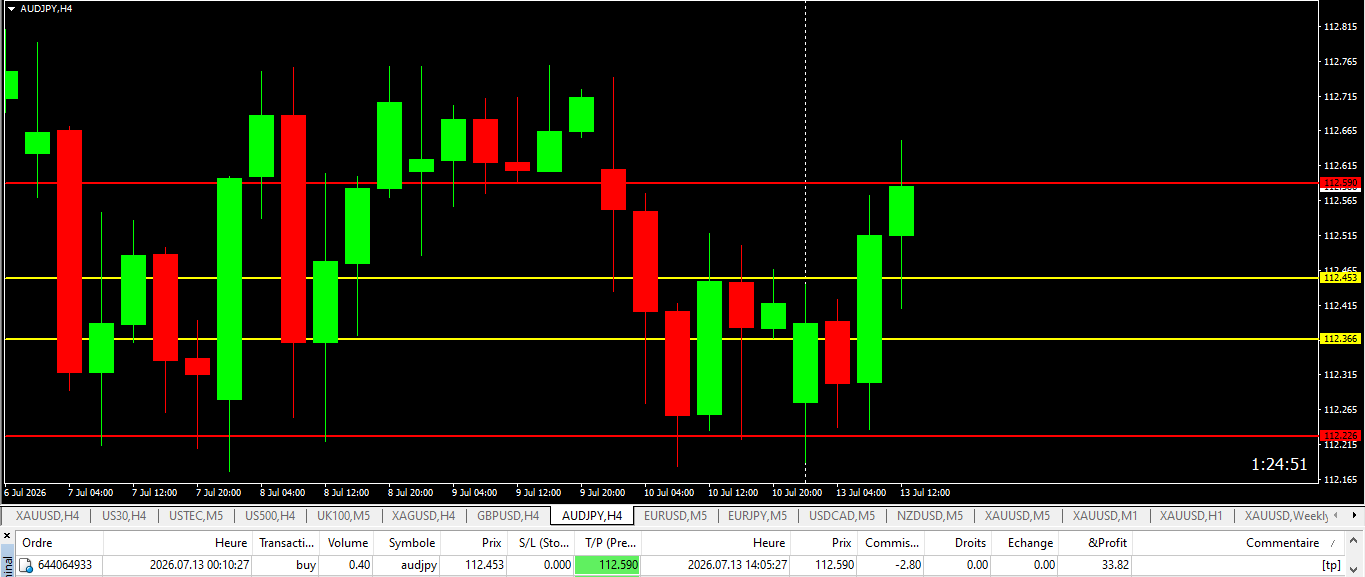
Task: Open the XAUUSD,Weekly chart tab
Action: tap(1286, 516)
